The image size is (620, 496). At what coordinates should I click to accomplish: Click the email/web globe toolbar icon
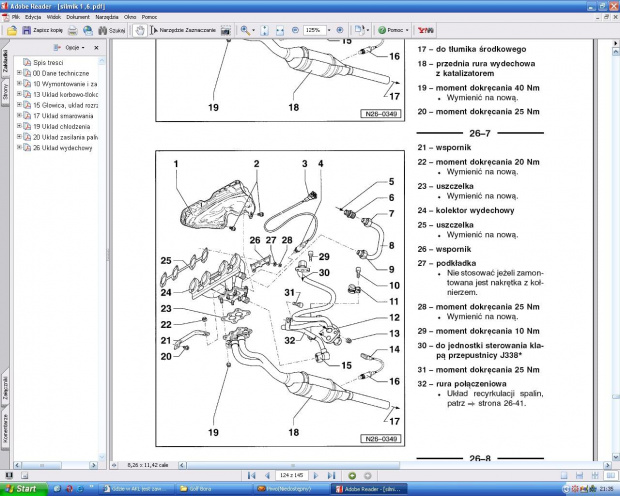click(x=88, y=30)
